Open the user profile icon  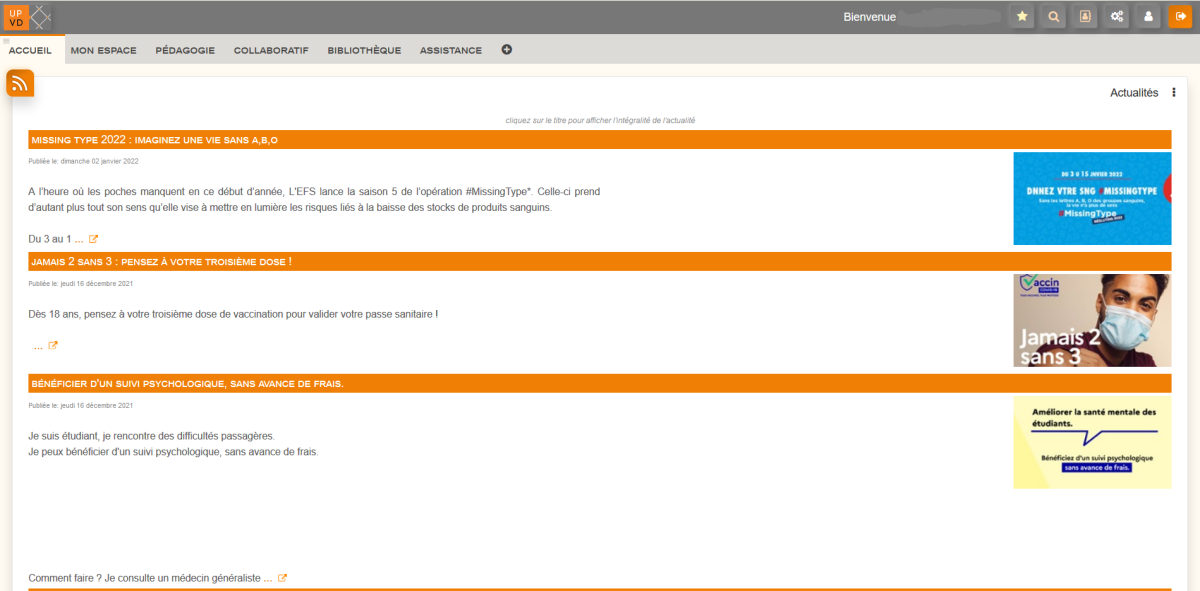[x=1149, y=16]
